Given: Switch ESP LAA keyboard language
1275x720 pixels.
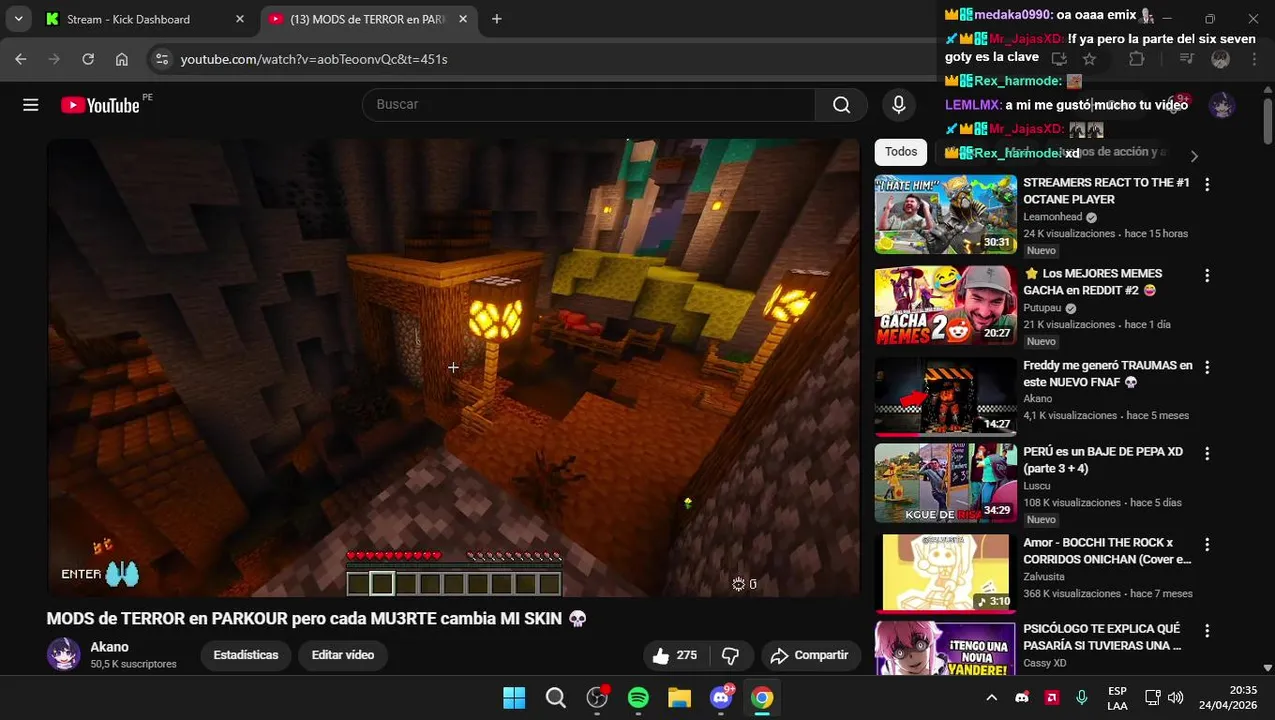Looking at the screenshot, I should (x=1117, y=698).
